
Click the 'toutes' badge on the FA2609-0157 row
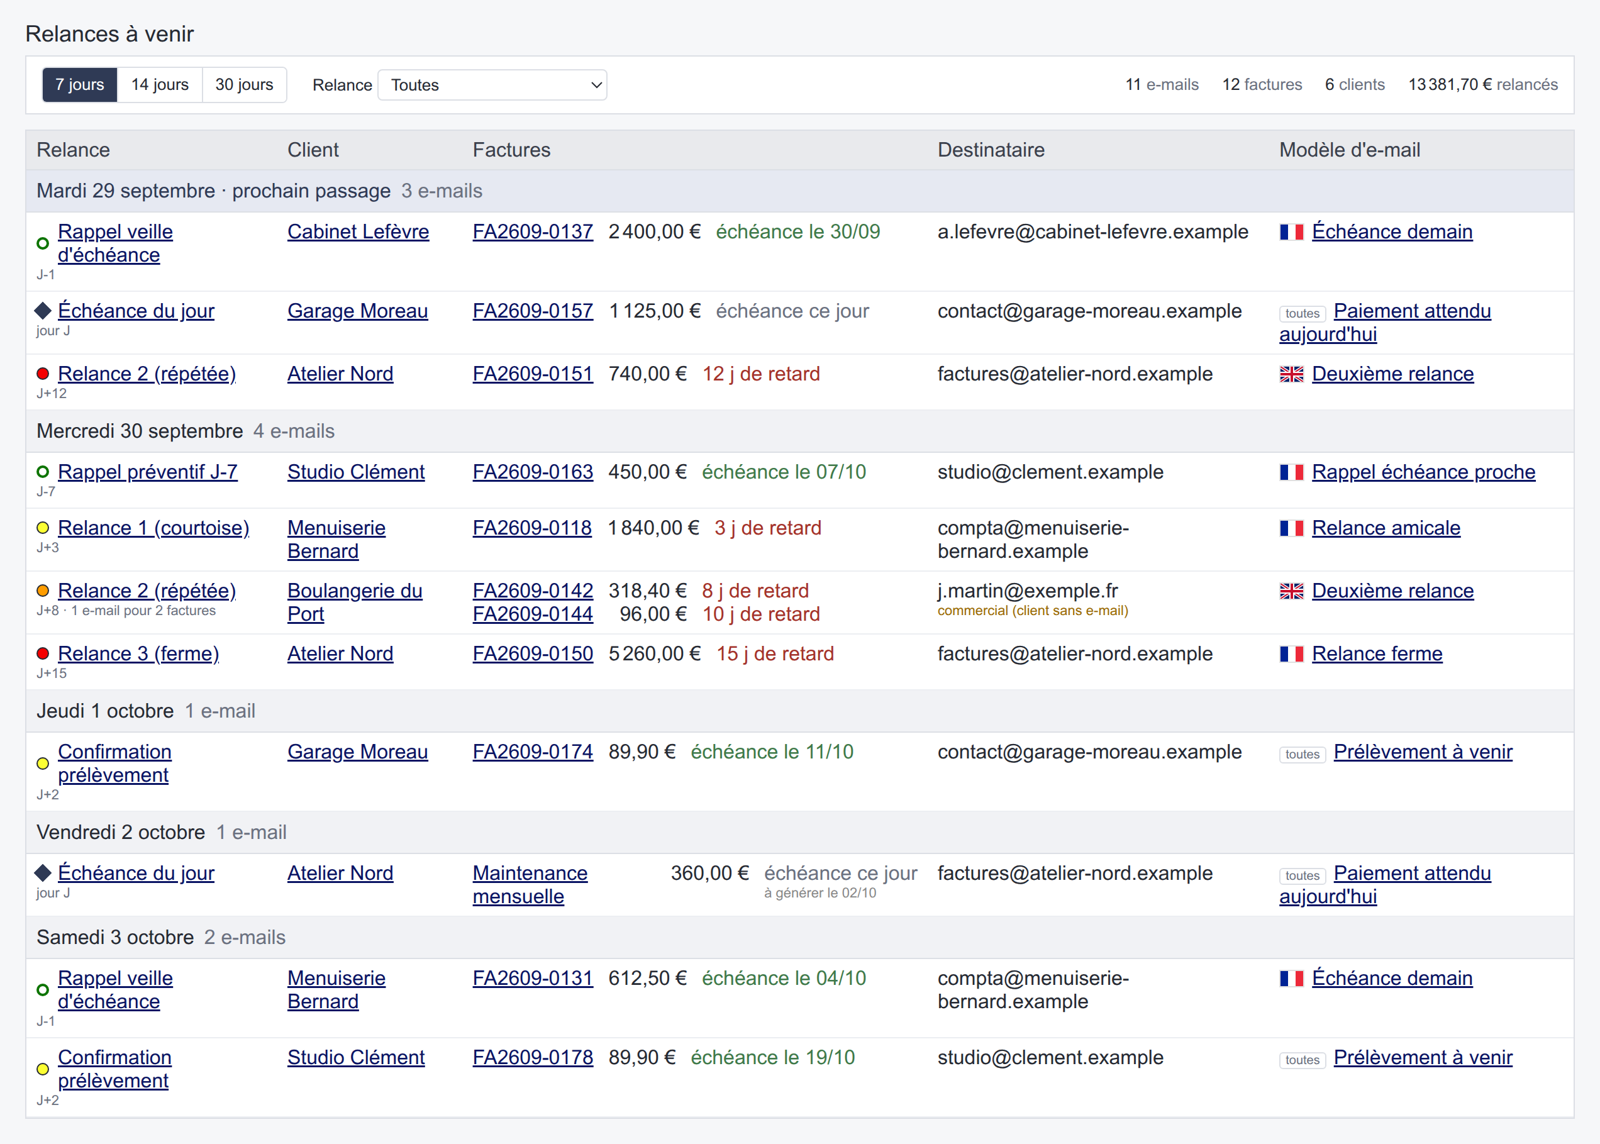pyautogui.click(x=1302, y=313)
